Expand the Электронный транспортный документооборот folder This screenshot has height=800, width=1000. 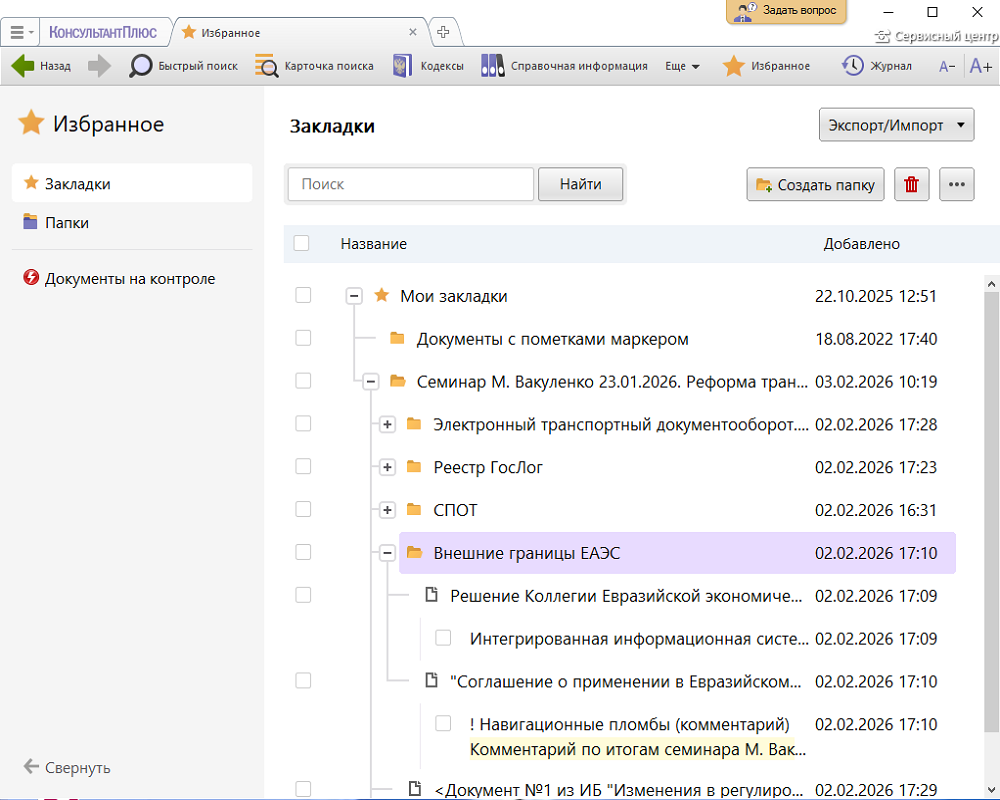tap(388, 425)
